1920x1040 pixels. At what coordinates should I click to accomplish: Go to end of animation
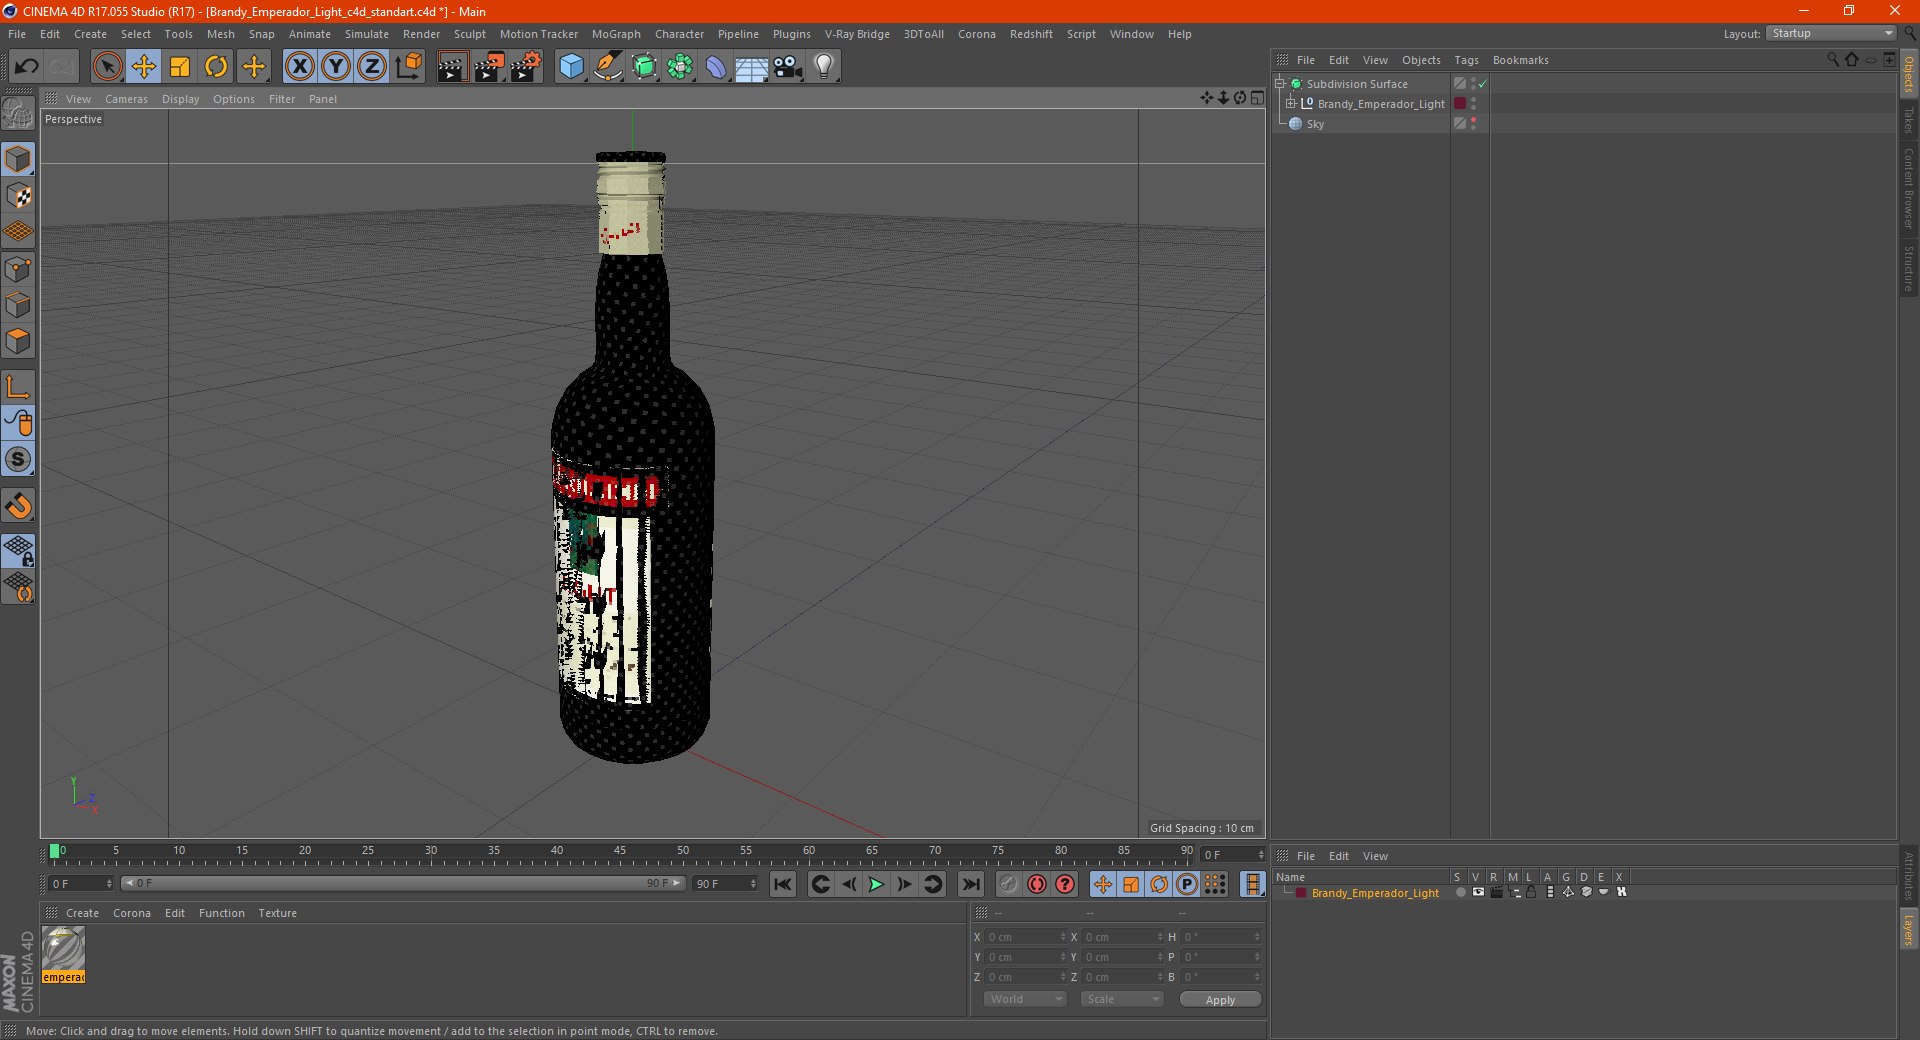pos(970,884)
